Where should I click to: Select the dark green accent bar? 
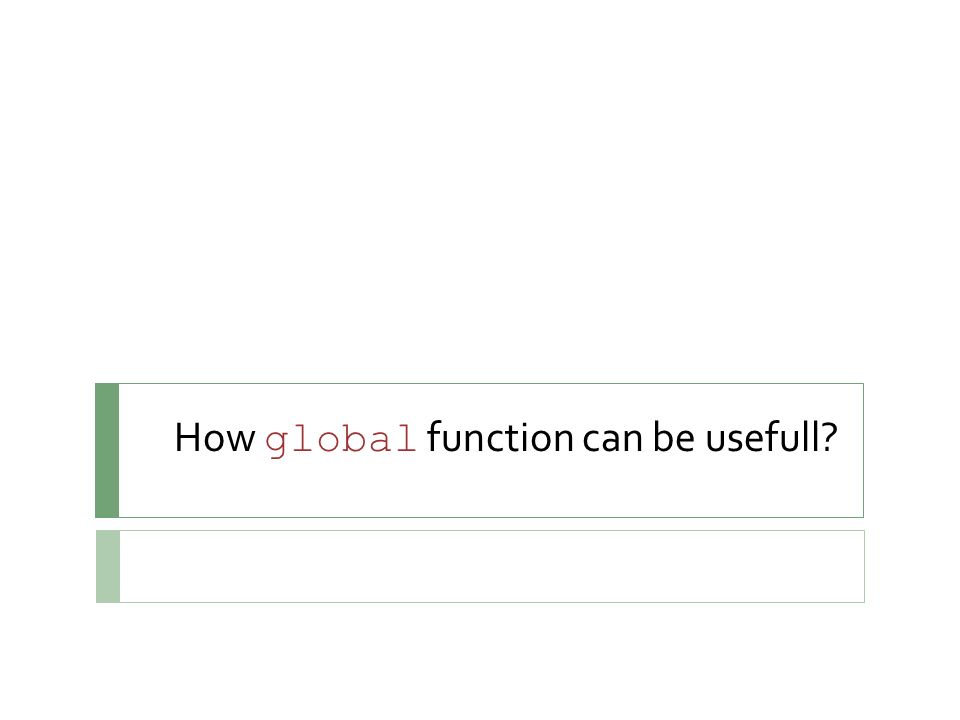click(x=107, y=451)
